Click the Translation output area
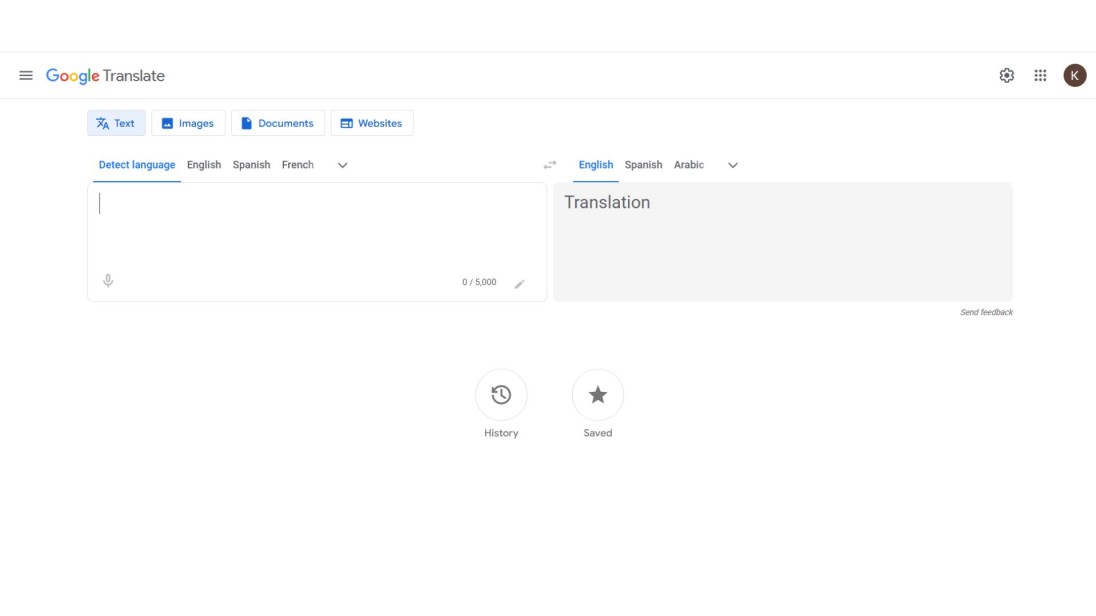Viewport: 1096px width, 616px height. (782, 242)
